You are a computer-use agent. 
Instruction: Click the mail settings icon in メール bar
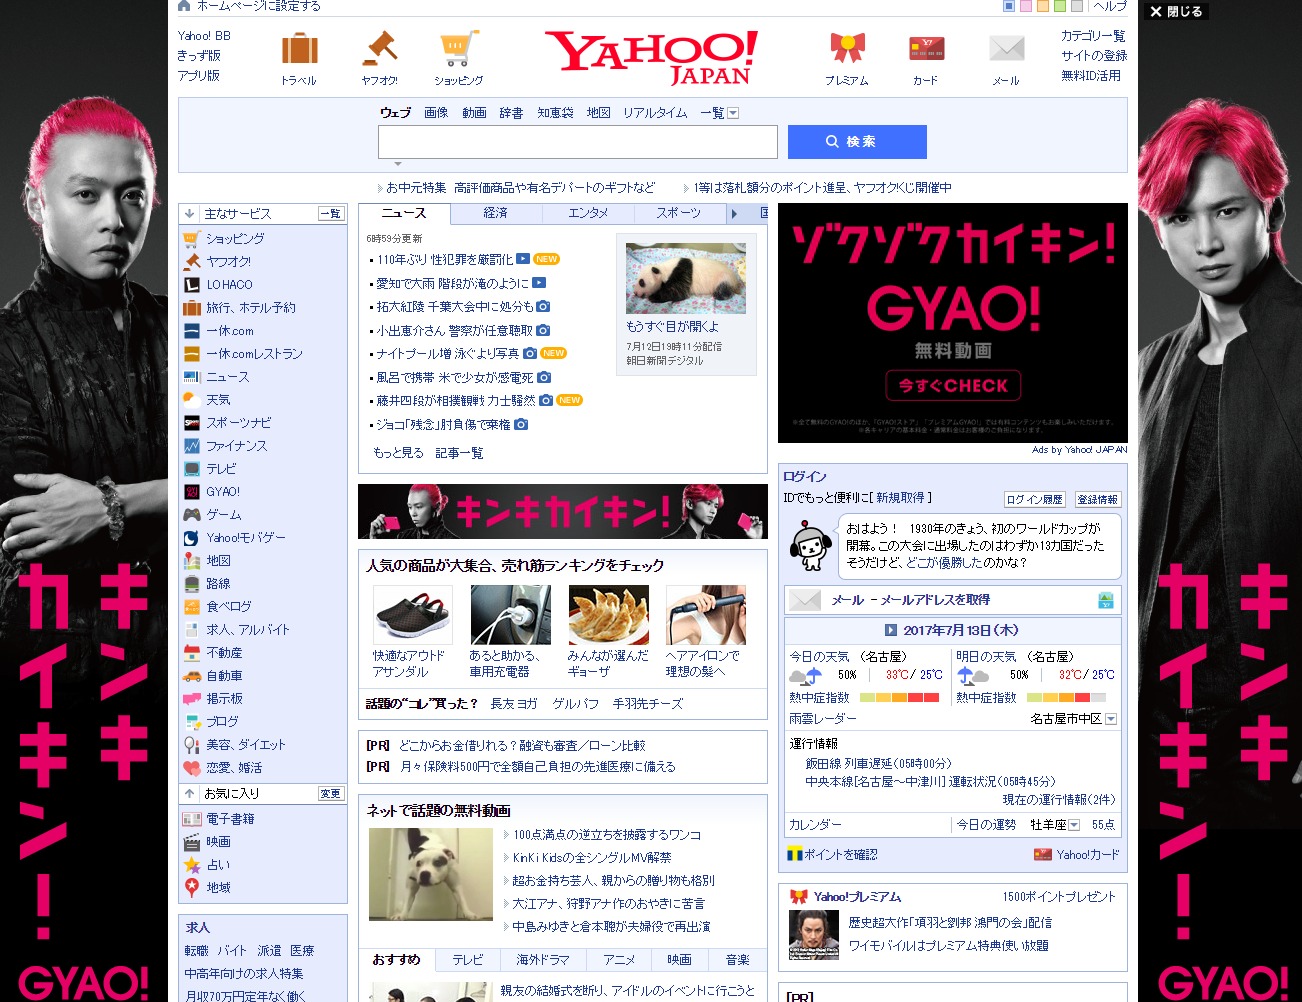point(1105,600)
